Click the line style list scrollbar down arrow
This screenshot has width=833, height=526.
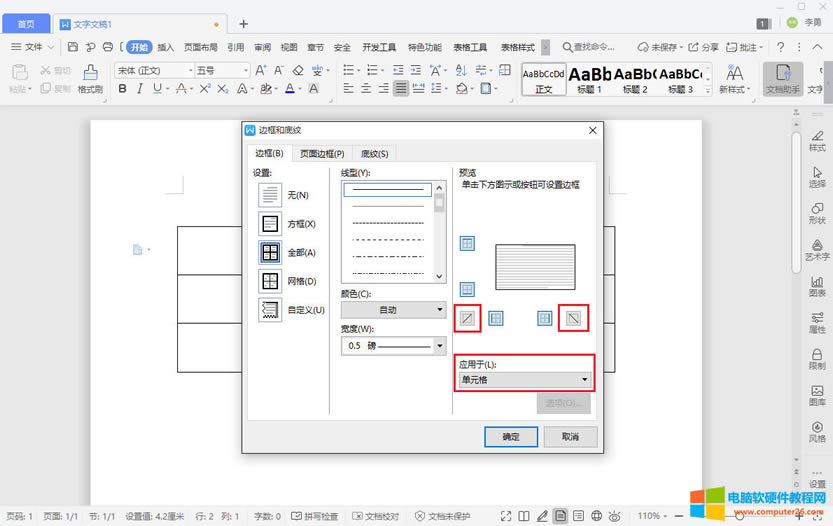click(x=439, y=276)
